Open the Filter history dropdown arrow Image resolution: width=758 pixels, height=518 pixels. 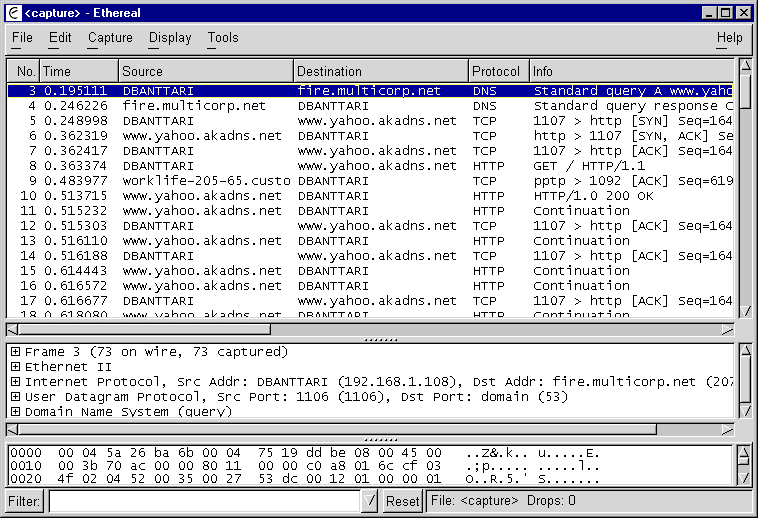[370, 501]
